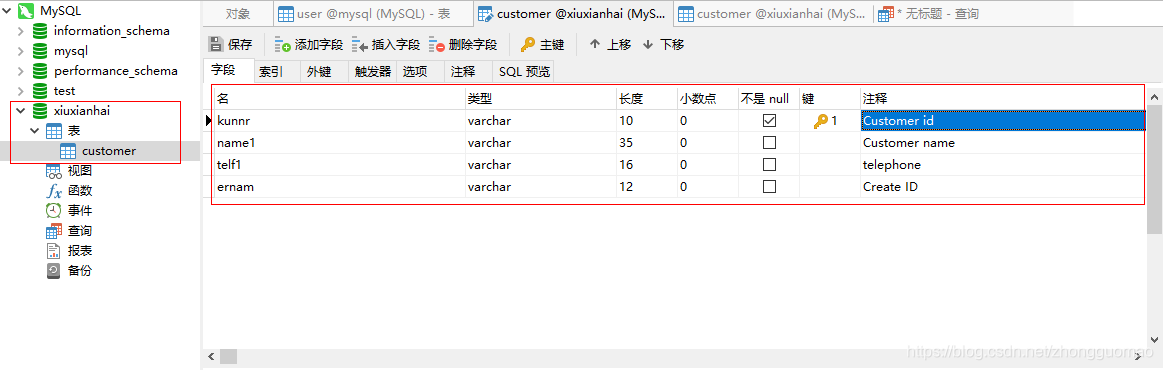The height and width of the screenshot is (370, 1163).
Task: Click the kunnr field name cell
Action: point(340,120)
